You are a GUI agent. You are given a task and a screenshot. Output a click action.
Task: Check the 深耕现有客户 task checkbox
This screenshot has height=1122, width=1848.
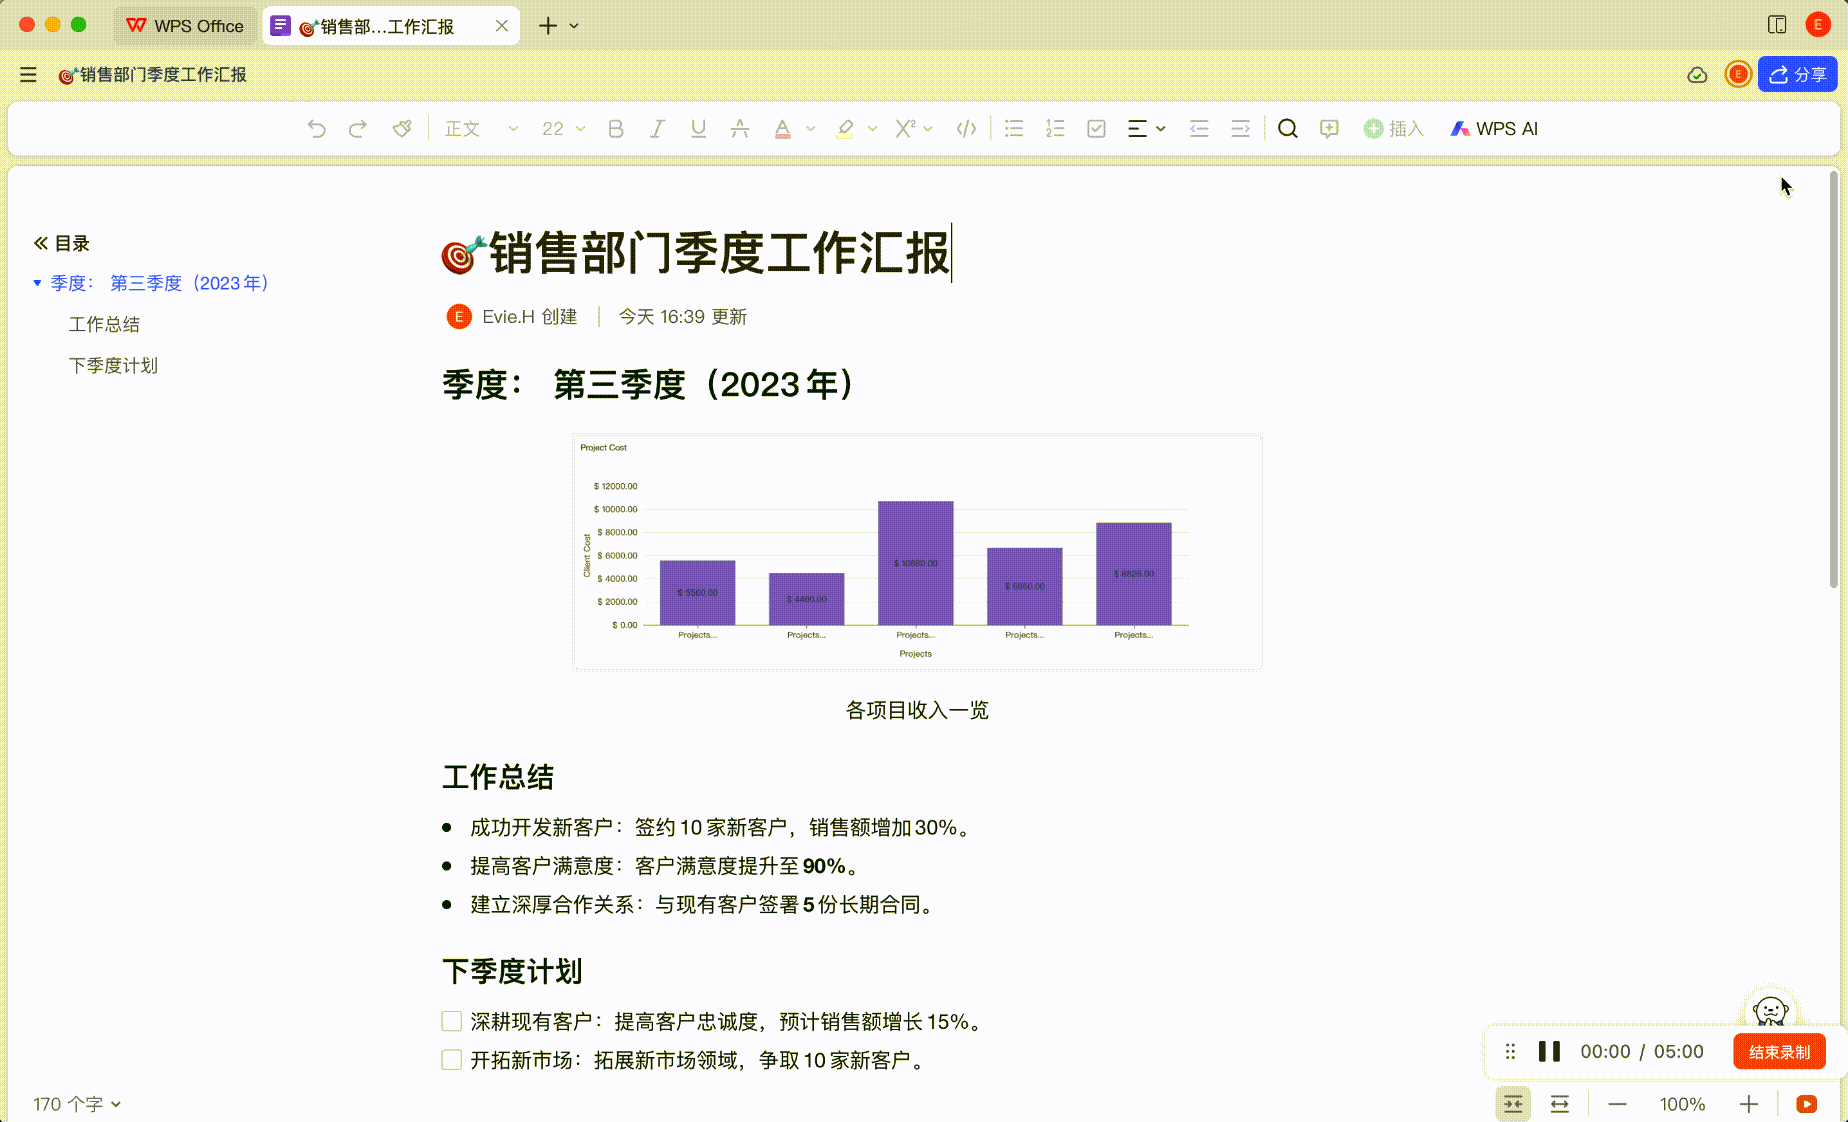click(x=451, y=1021)
